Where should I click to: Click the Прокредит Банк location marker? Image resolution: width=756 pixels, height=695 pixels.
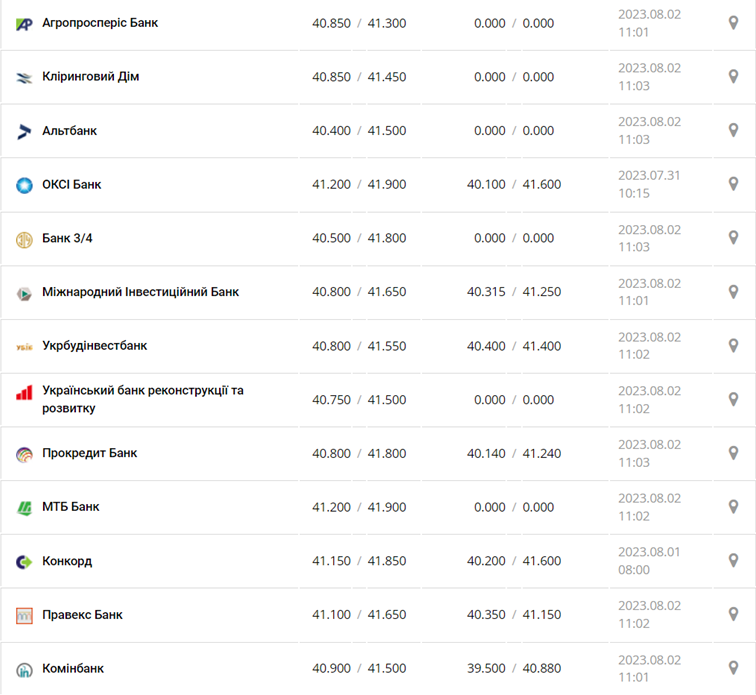(733, 453)
